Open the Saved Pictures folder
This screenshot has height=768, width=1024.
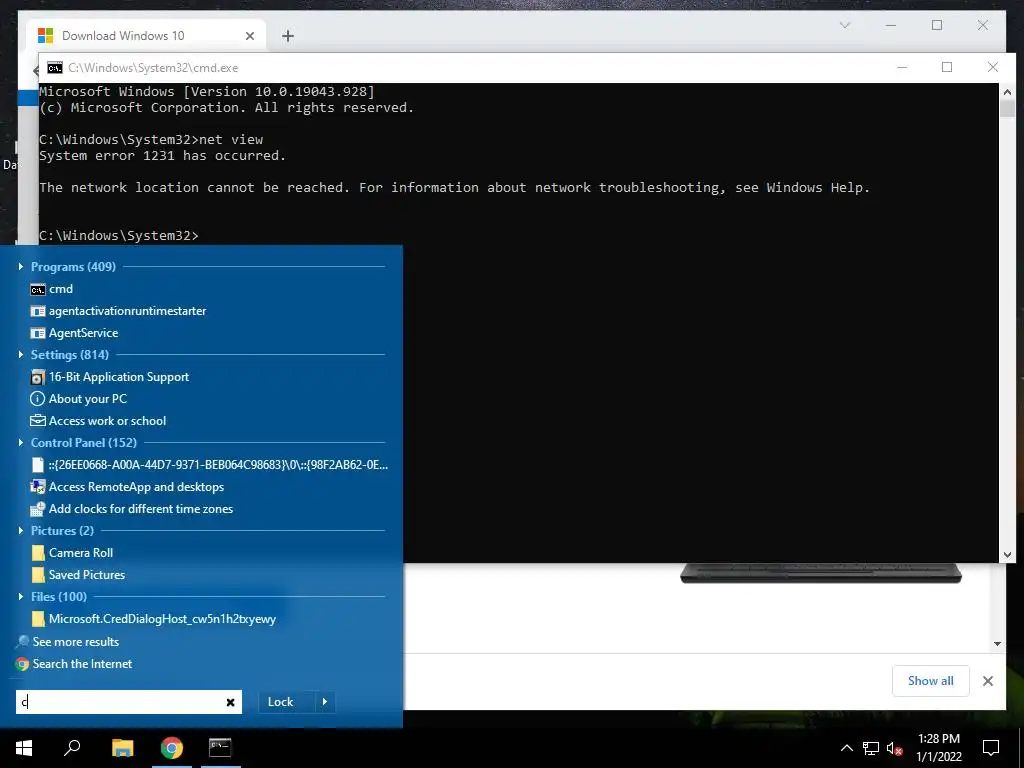(78, 575)
